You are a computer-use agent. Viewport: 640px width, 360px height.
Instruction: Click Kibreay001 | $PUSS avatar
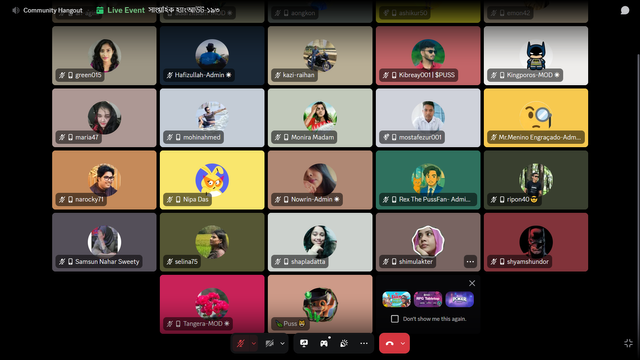(x=428, y=56)
